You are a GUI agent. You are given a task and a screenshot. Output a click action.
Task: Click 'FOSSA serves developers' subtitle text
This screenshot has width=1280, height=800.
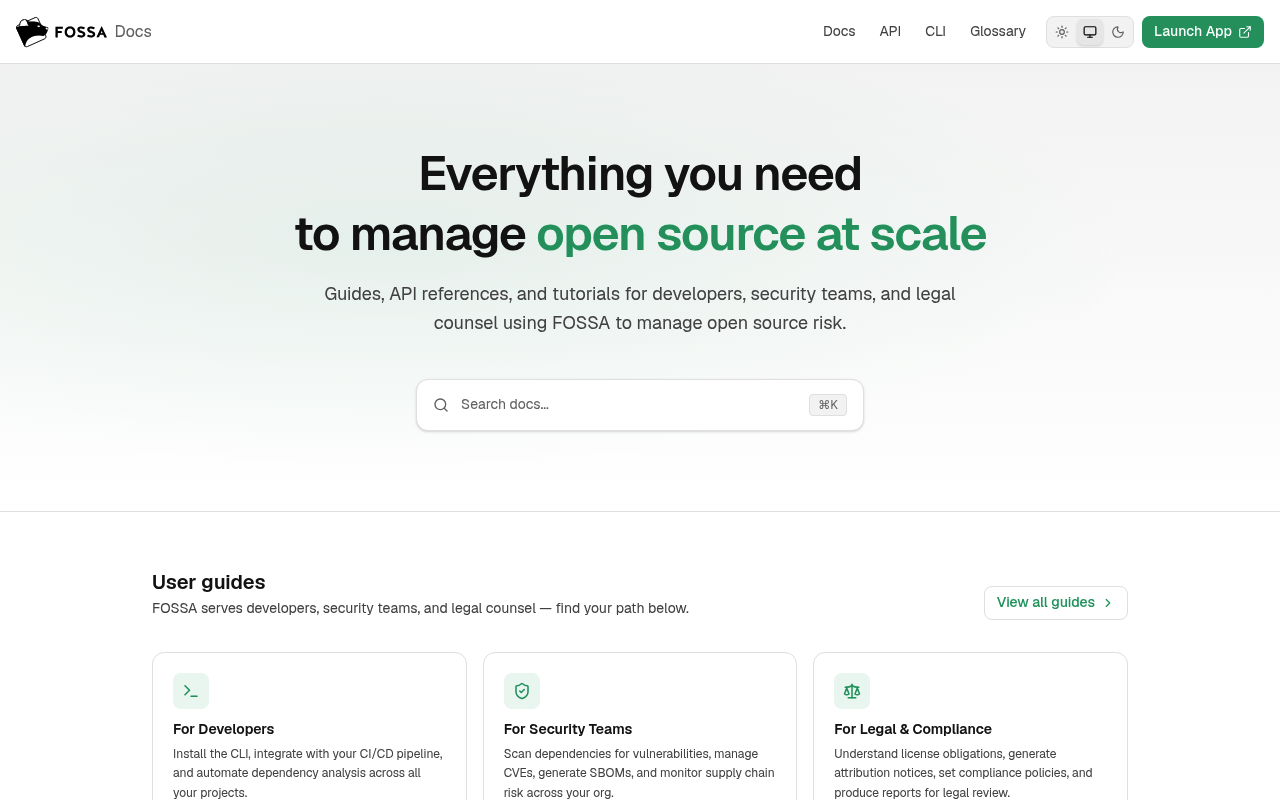point(420,608)
